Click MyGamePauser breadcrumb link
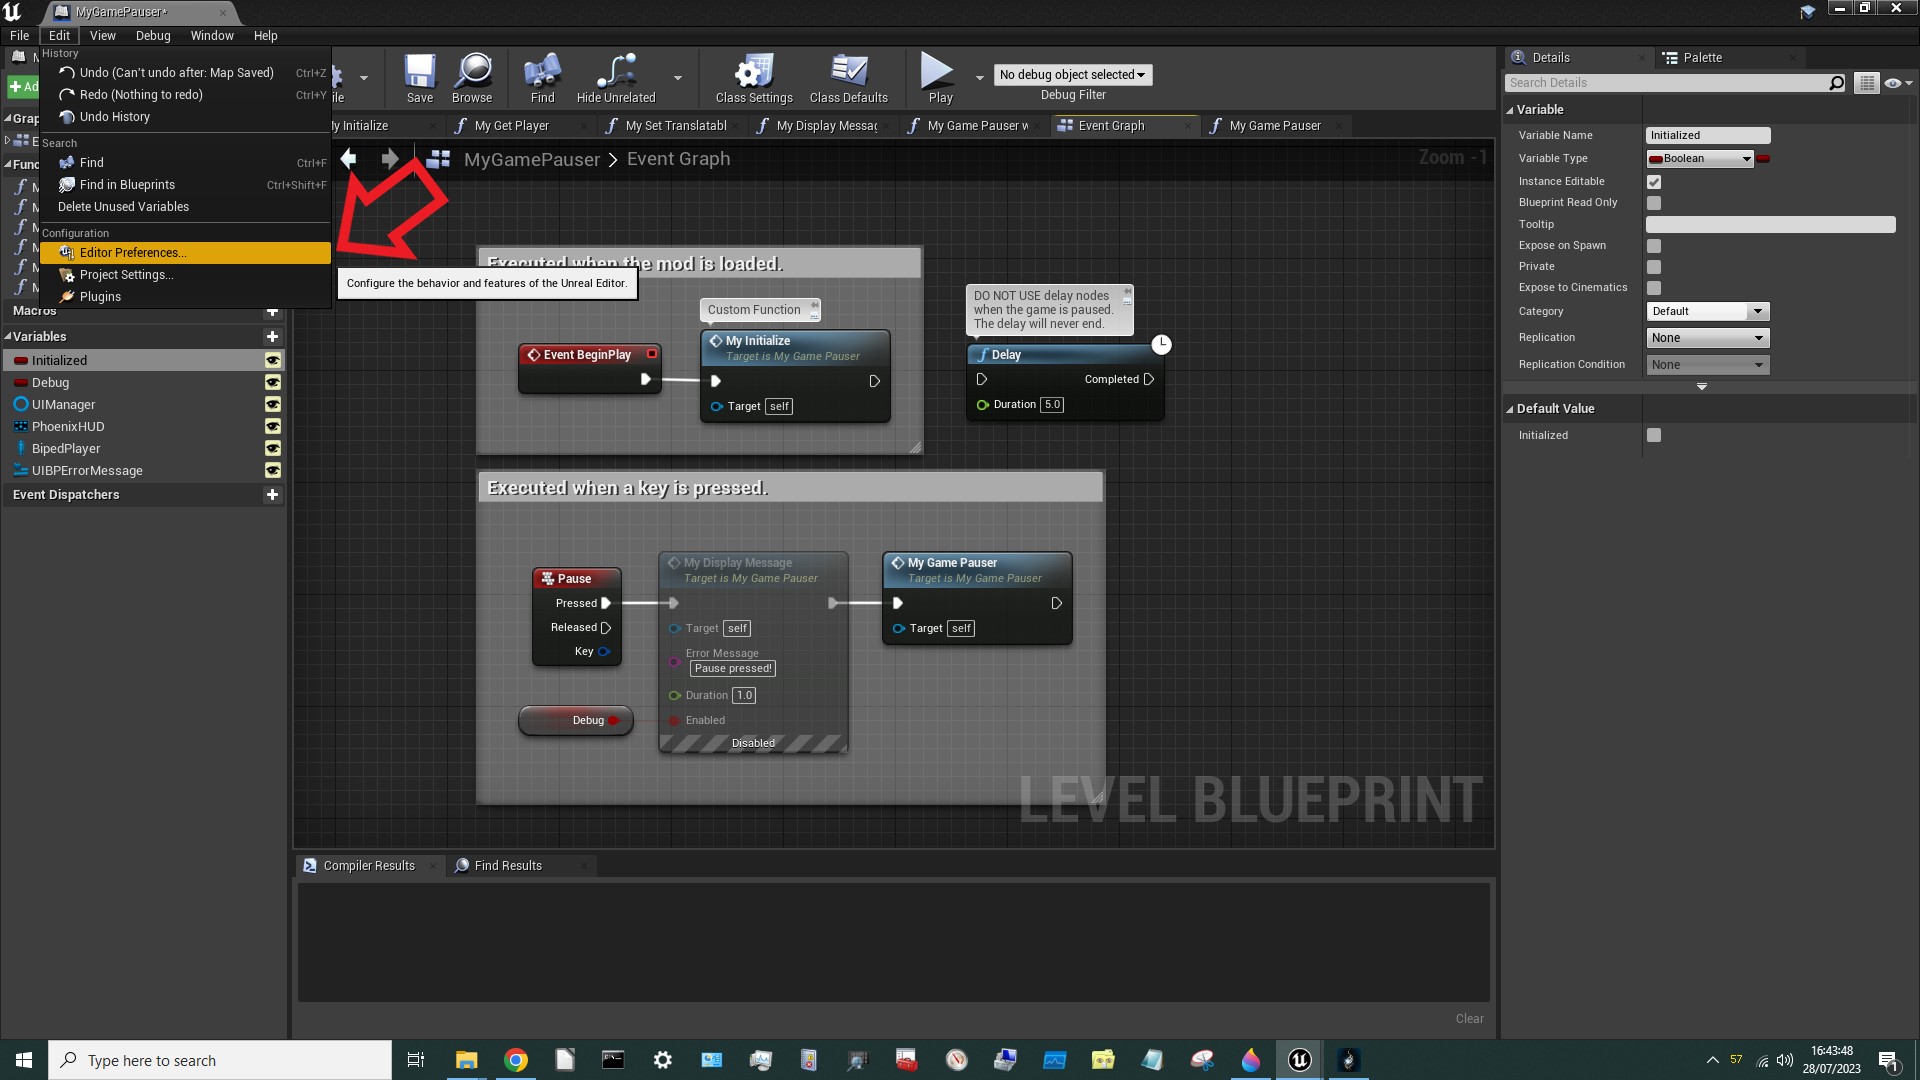Screen dimensions: 1920x1080 tap(532, 159)
